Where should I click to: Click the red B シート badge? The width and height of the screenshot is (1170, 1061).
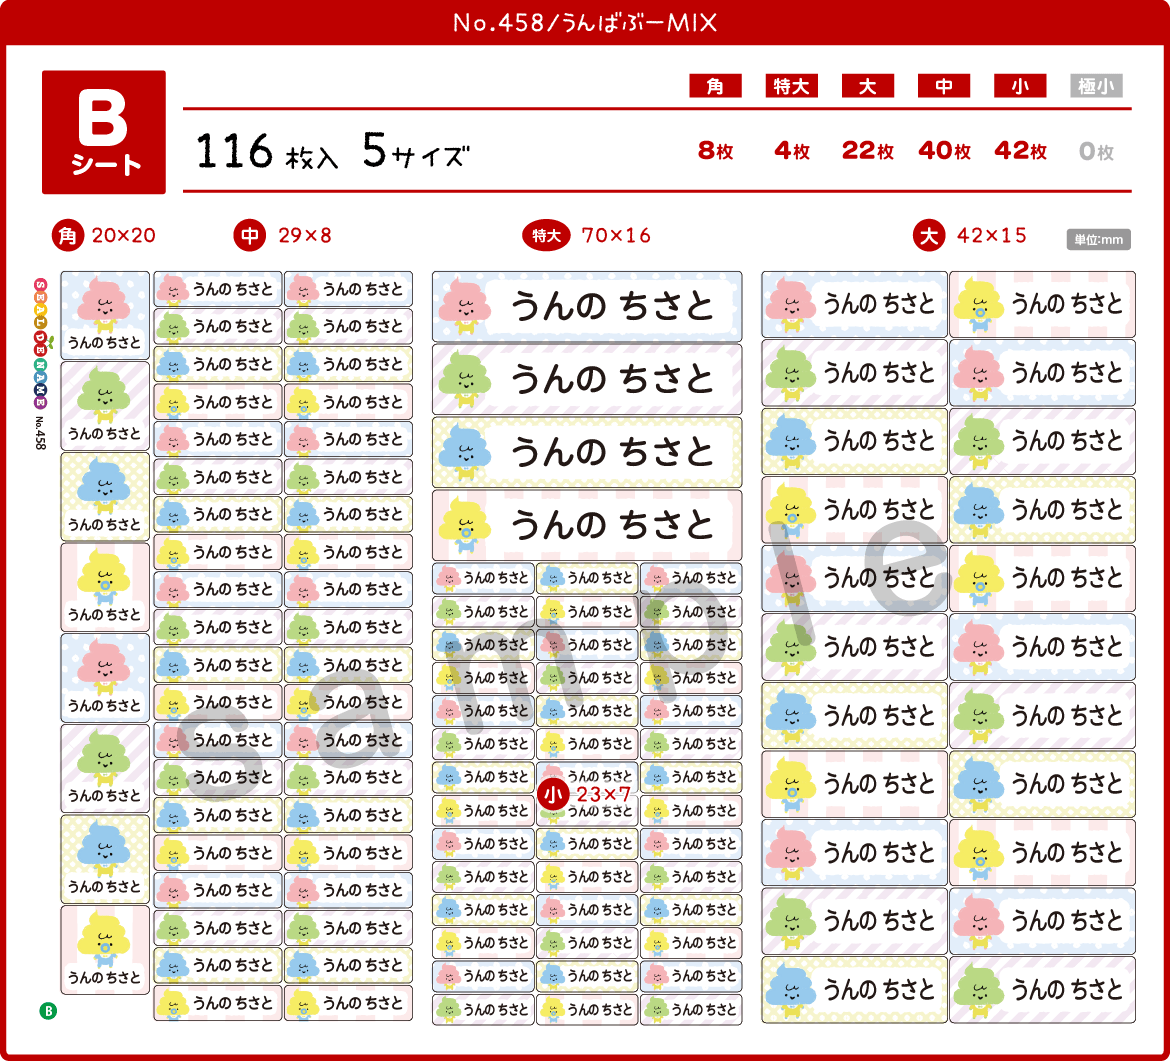tap(104, 132)
